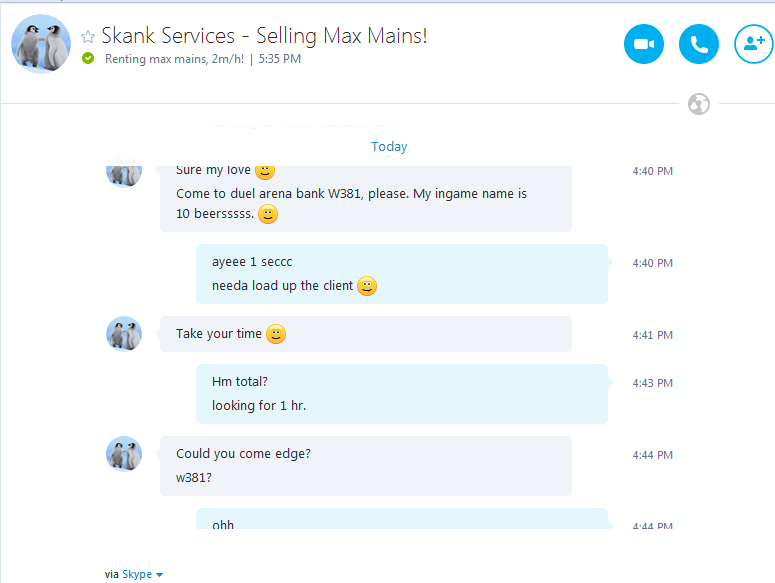Click smiley emoticon after 'Take your time'

pos(276,334)
